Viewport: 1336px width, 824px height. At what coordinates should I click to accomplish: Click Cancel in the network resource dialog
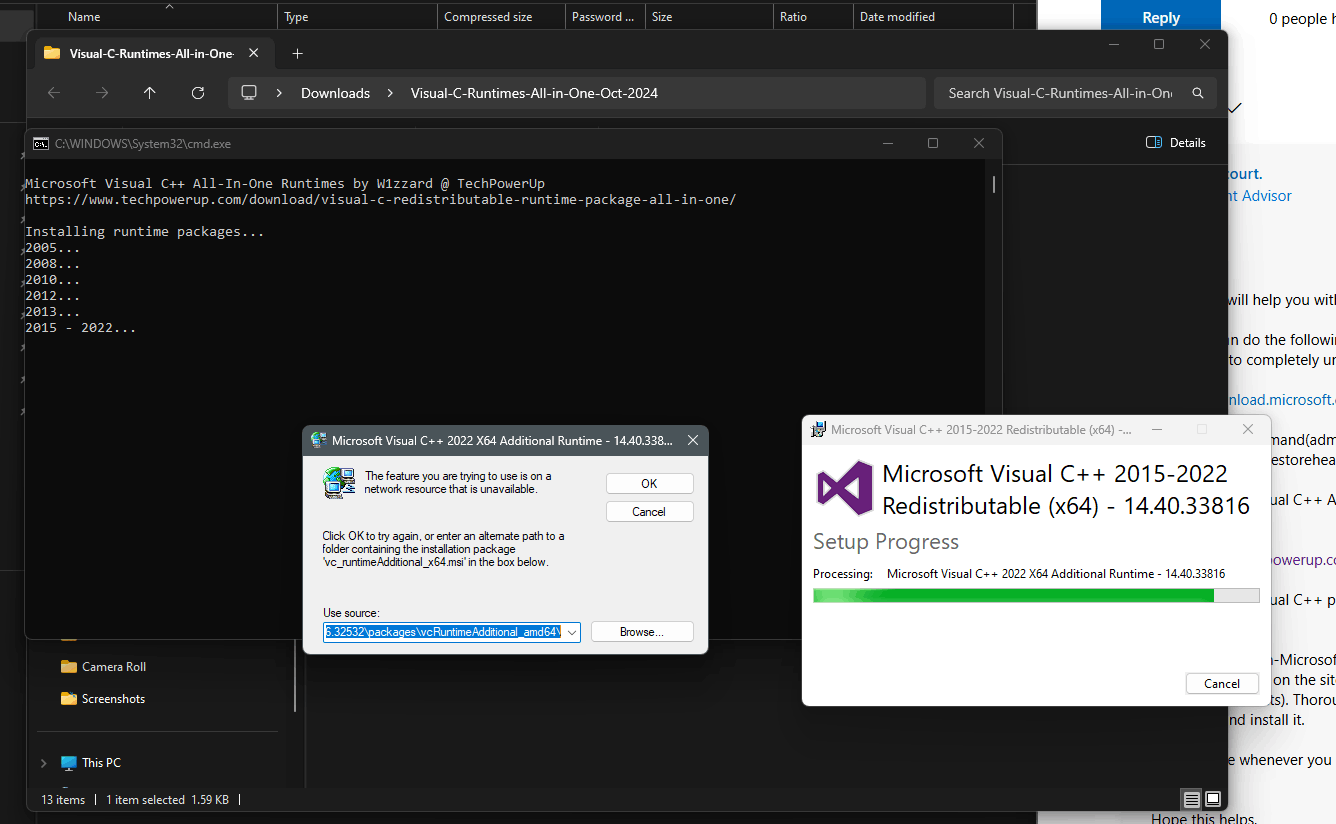pos(649,511)
